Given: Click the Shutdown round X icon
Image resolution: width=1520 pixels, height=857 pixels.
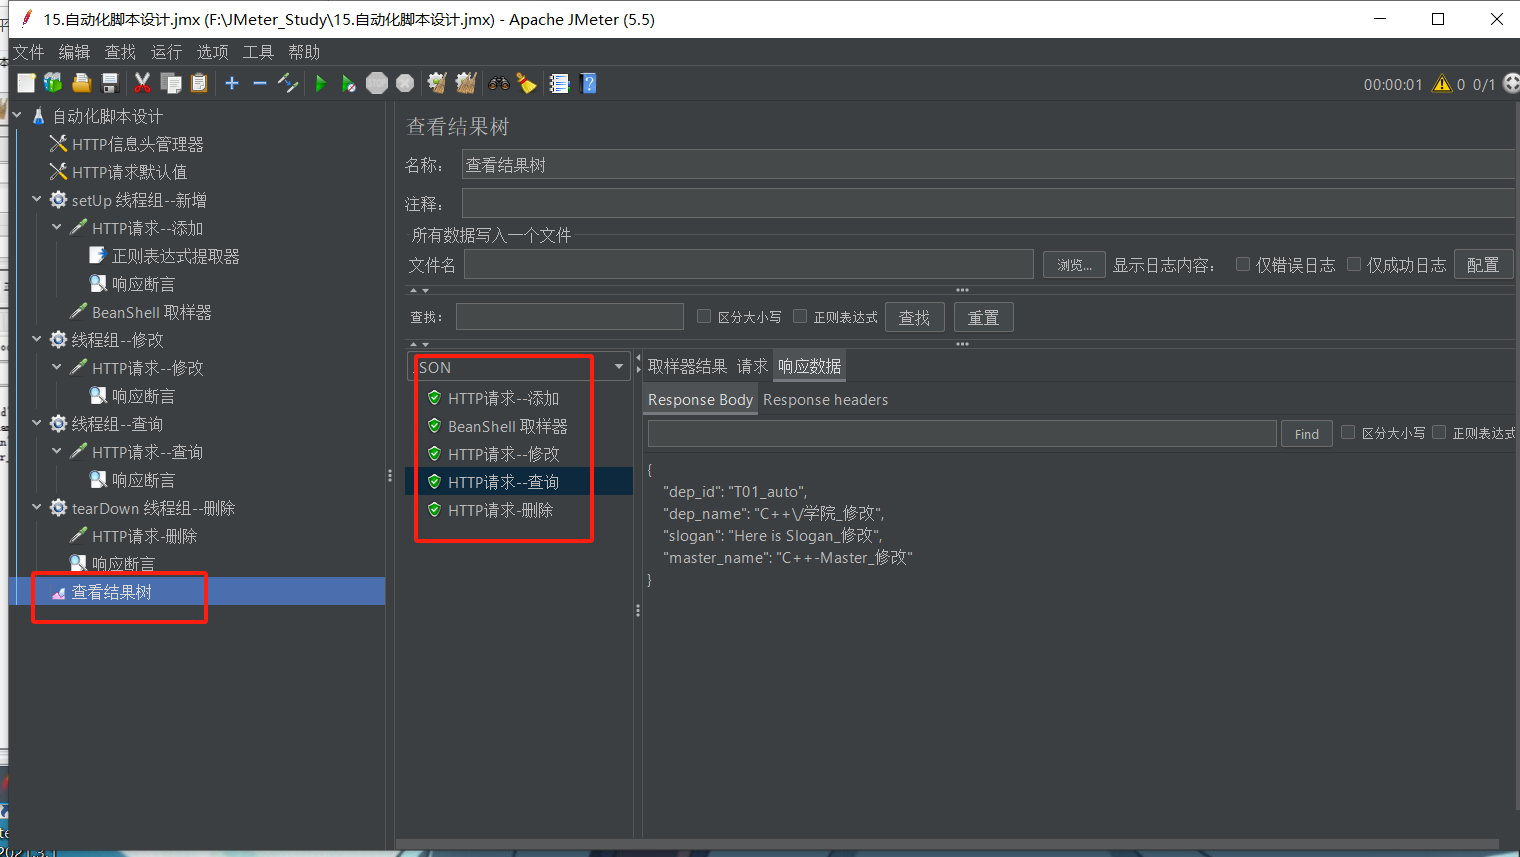Looking at the screenshot, I should tap(405, 83).
